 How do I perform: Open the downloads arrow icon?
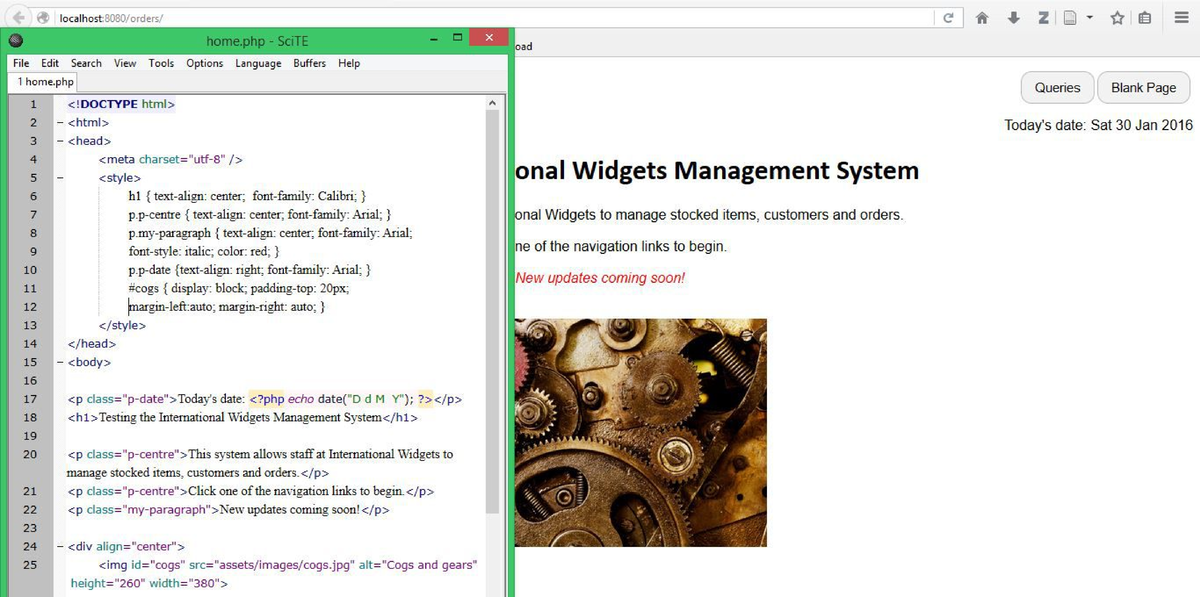(1013, 18)
